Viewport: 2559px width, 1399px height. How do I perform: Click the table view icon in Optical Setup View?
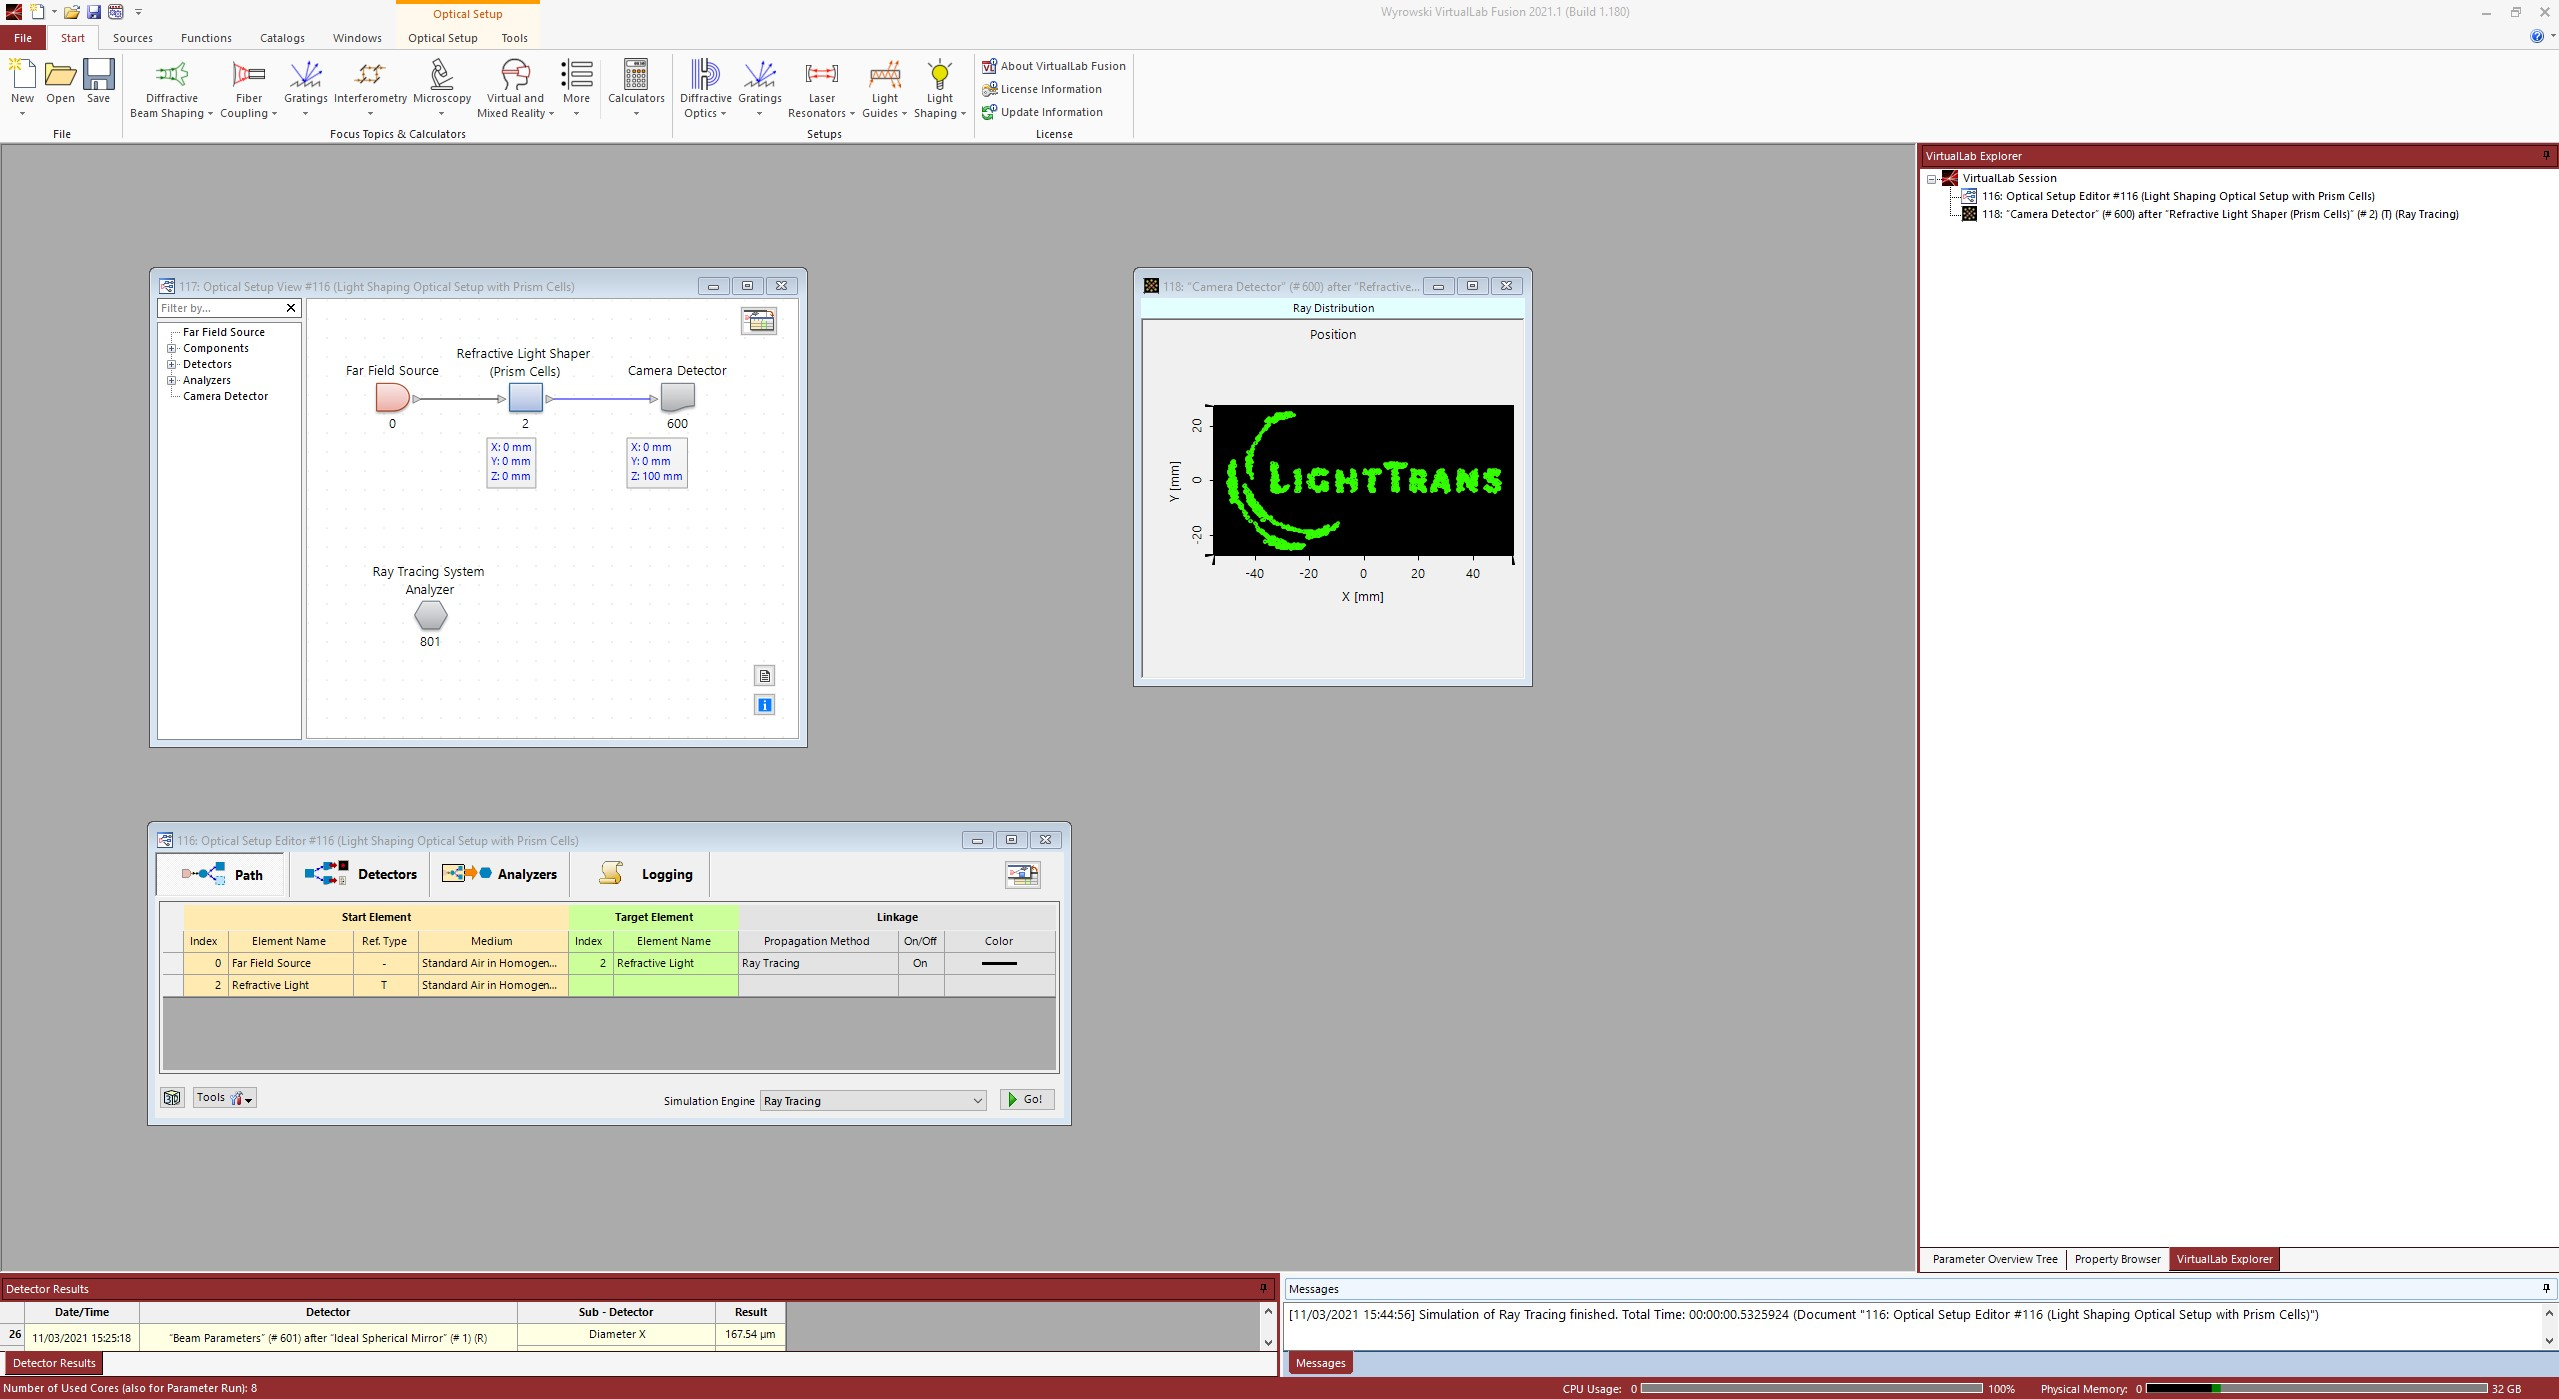pyautogui.click(x=759, y=321)
